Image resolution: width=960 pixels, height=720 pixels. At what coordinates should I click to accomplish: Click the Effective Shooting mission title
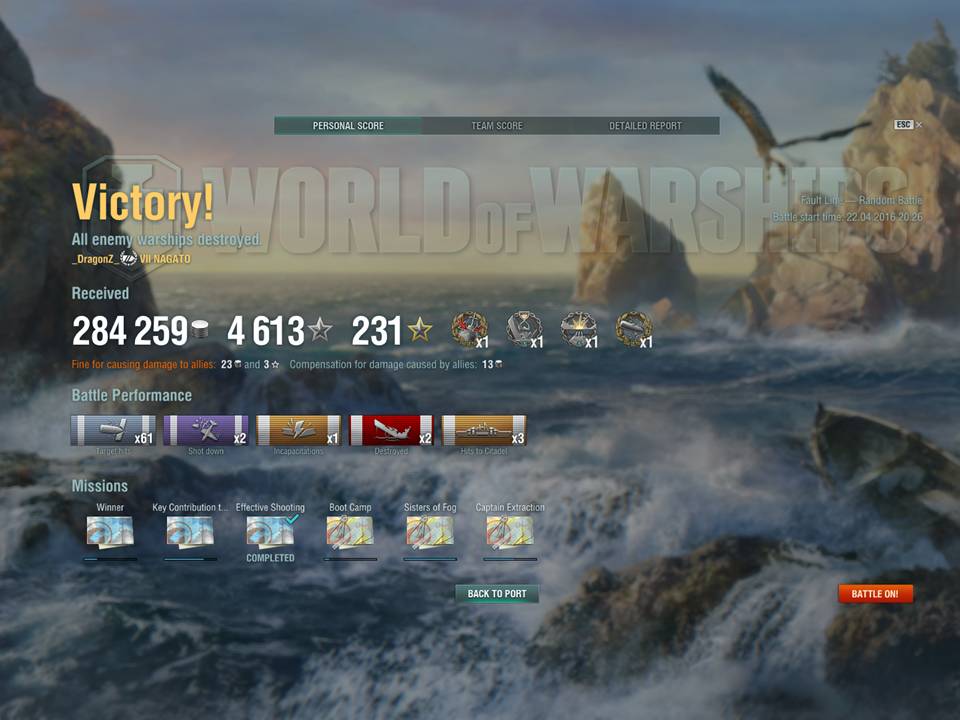270,507
